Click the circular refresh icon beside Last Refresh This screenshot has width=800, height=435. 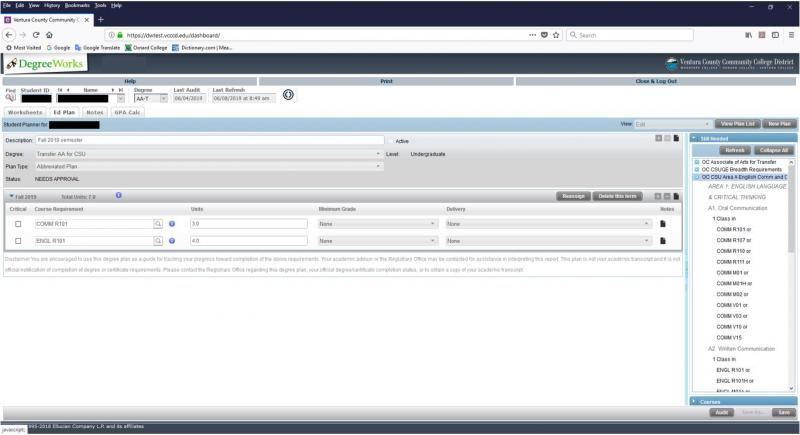click(288, 95)
